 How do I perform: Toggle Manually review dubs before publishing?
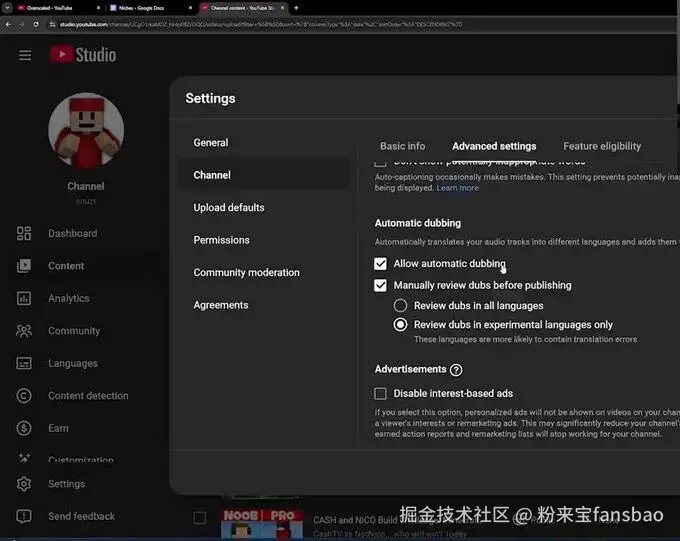[380, 285]
